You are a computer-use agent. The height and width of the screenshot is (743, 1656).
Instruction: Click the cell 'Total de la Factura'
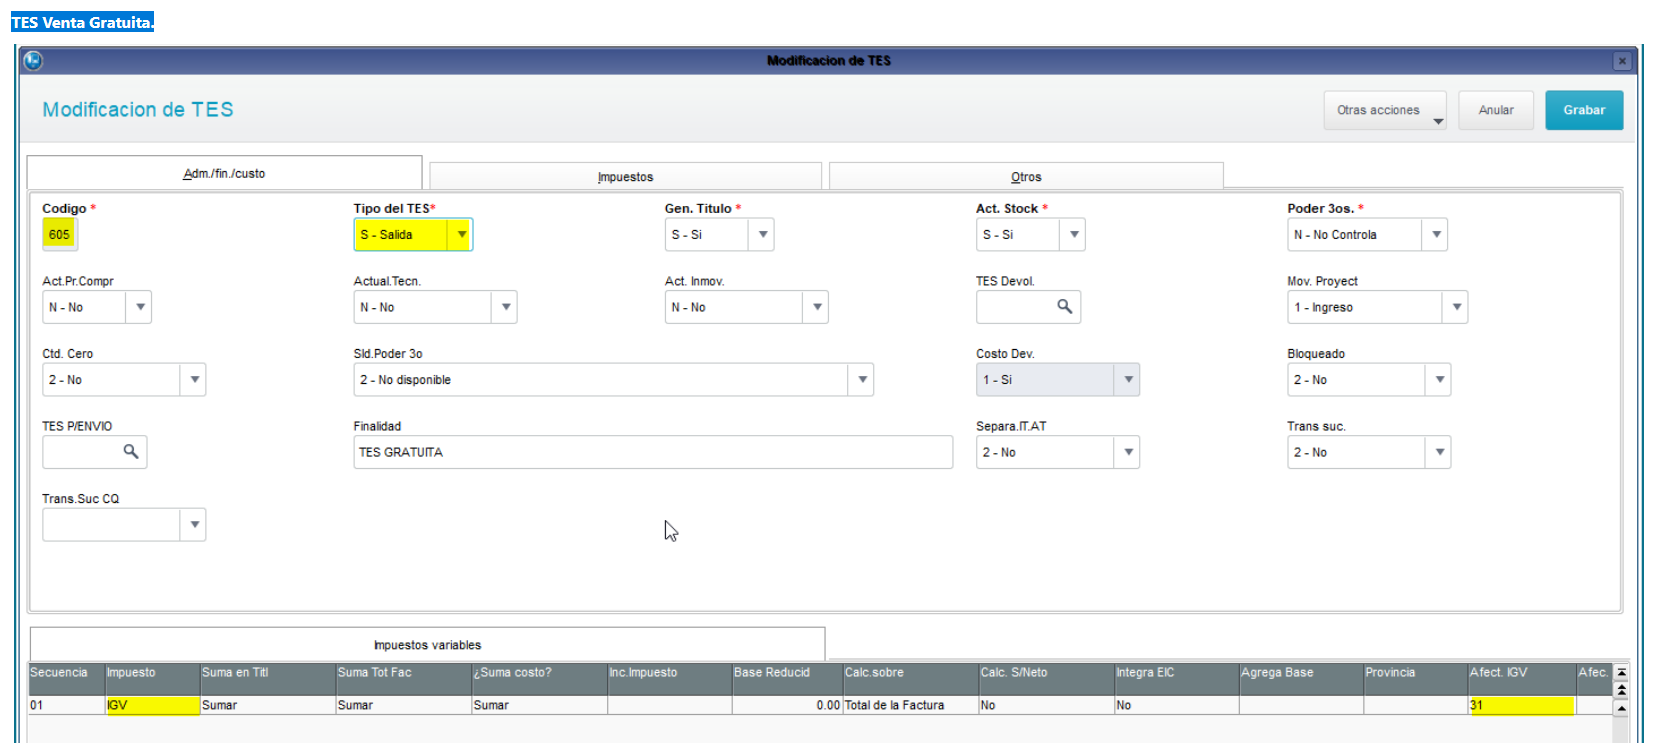[911, 705]
